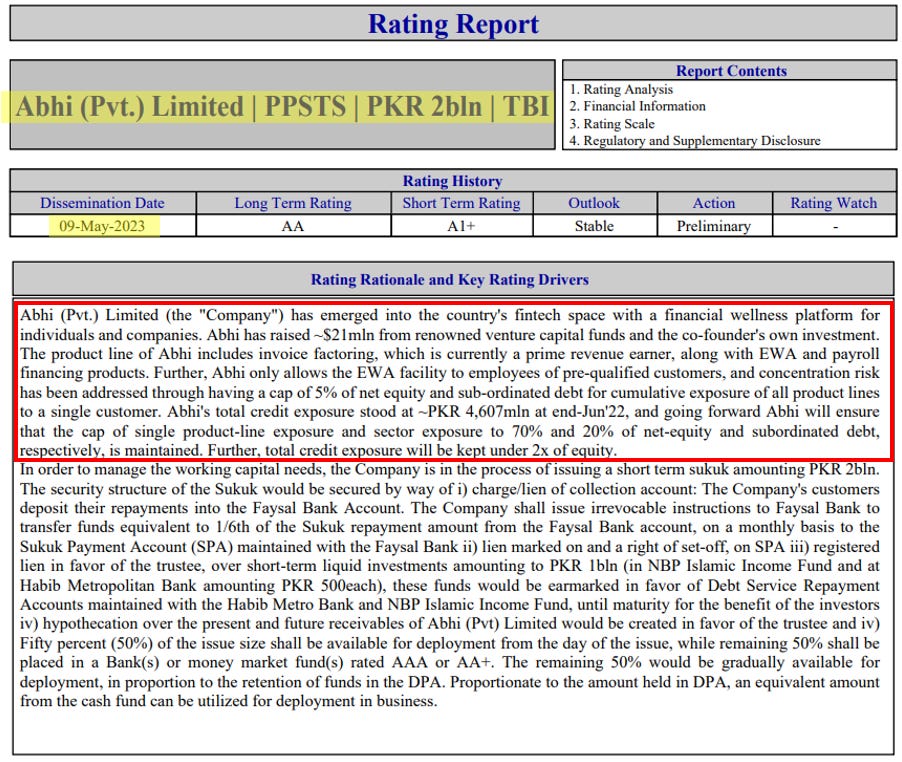Select the Stable outlook cell
Viewport: 902px width, 762px height.
tap(594, 226)
